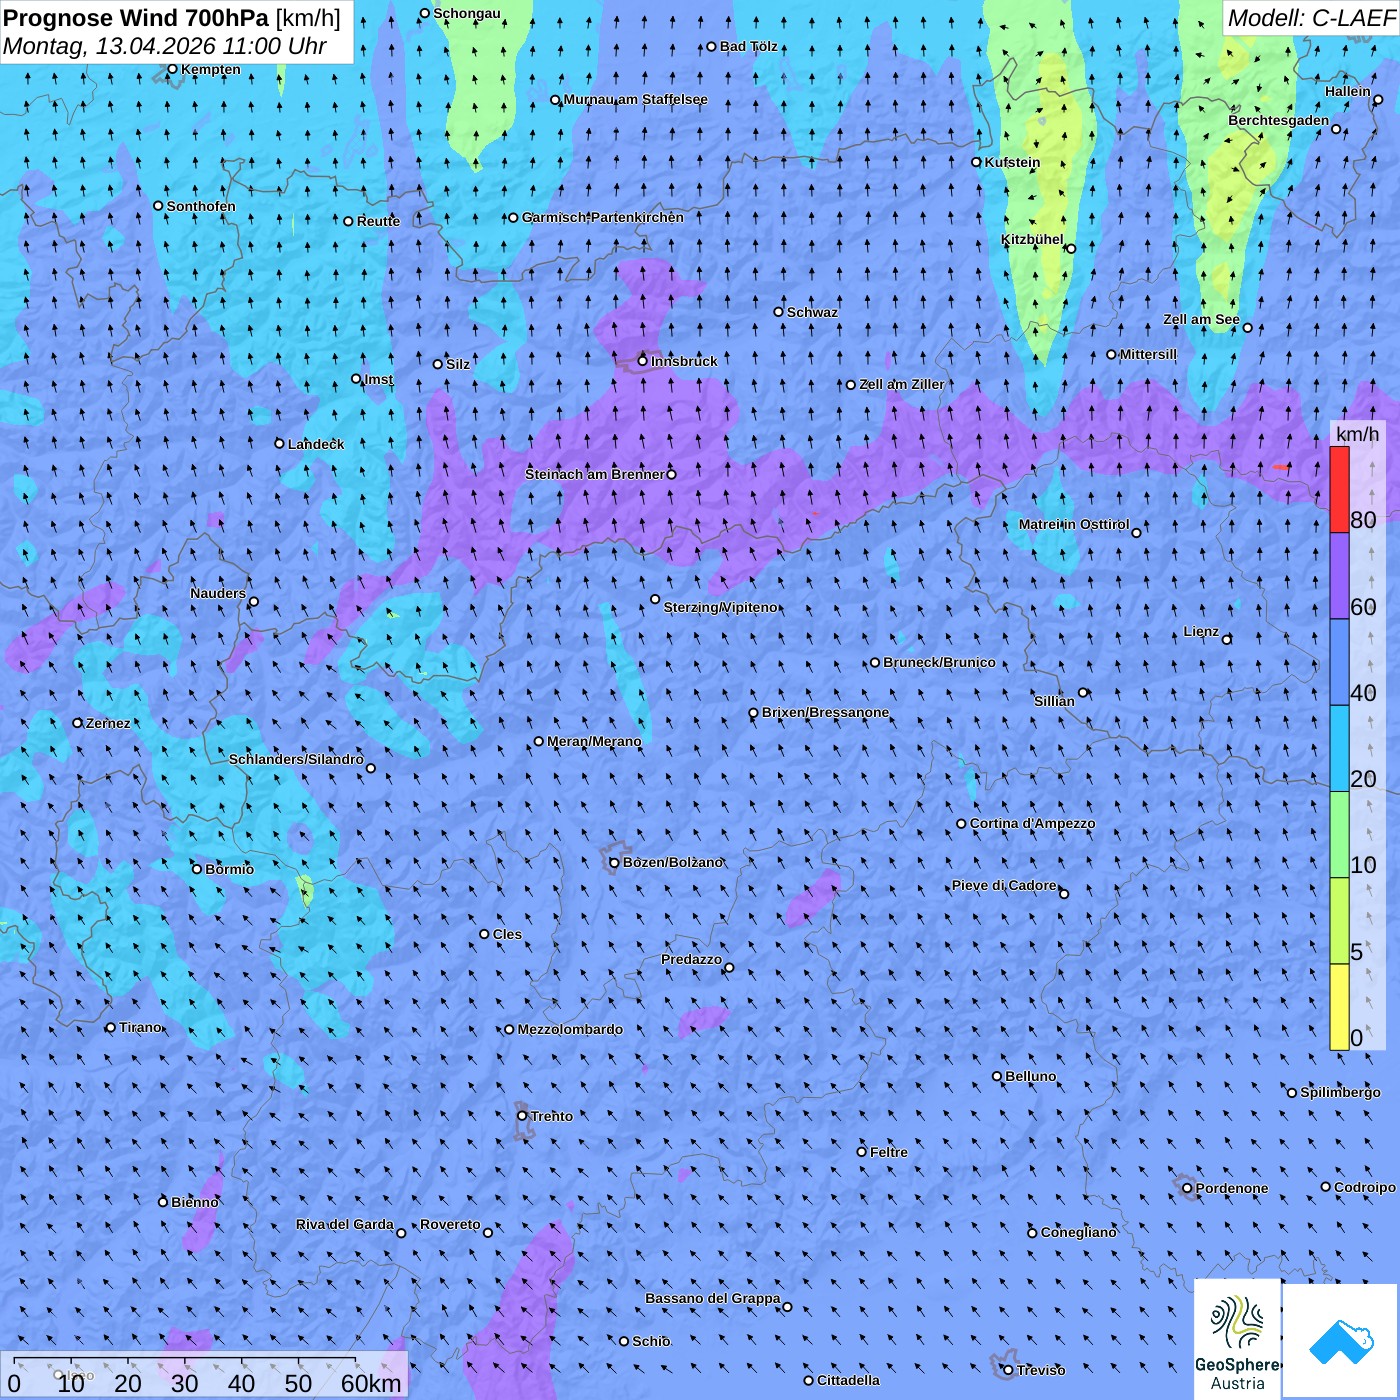Image resolution: width=1400 pixels, height=1400 pixels.
Task: Click the 'Schwaz' label
Action: click(812, 312)
